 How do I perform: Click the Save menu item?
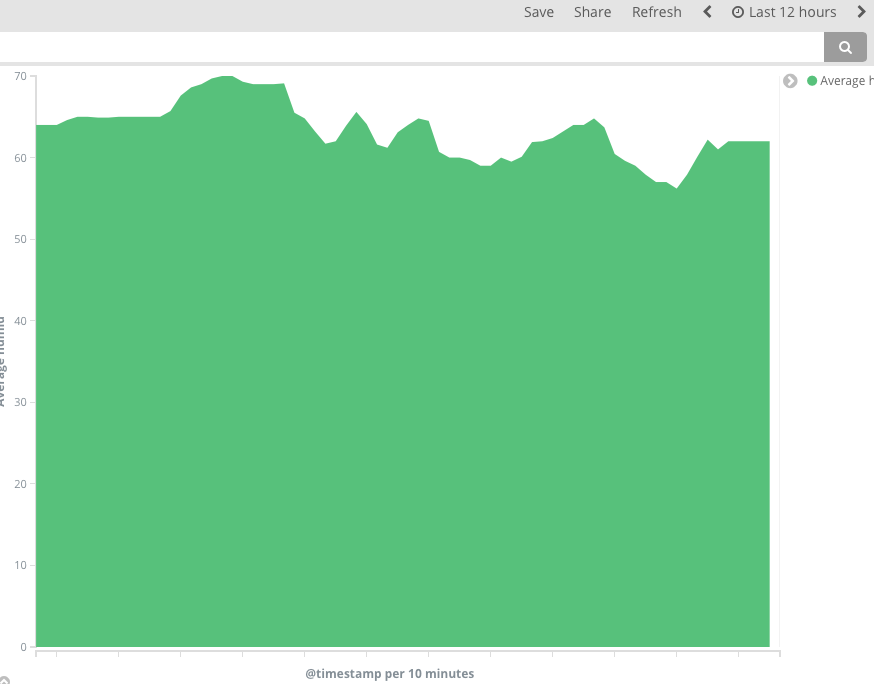point(538,12)
